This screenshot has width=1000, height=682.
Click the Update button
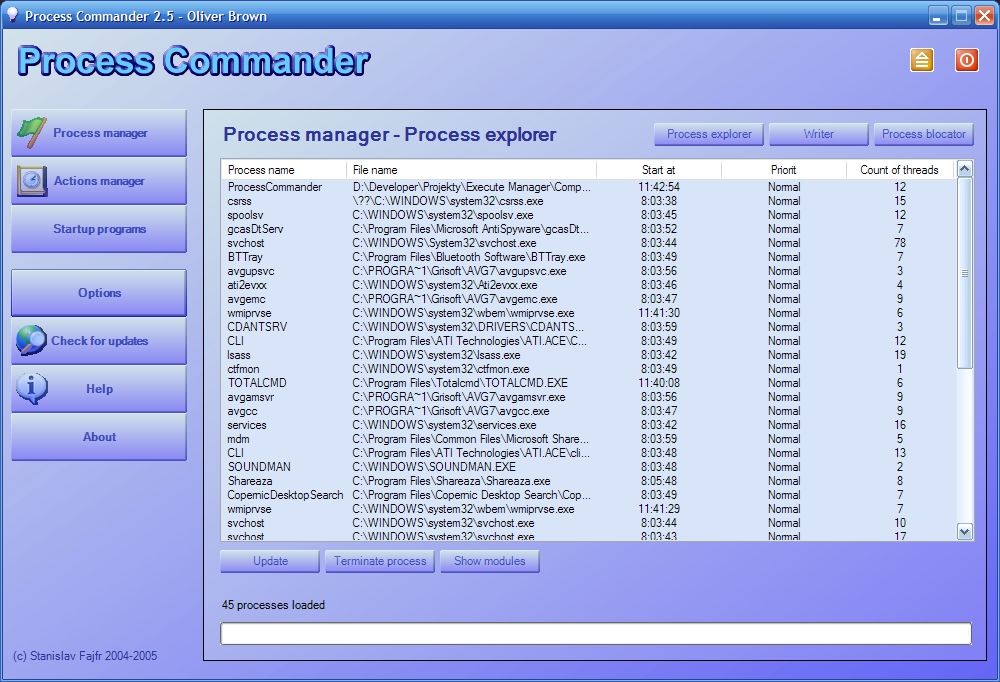coord(270,561)
